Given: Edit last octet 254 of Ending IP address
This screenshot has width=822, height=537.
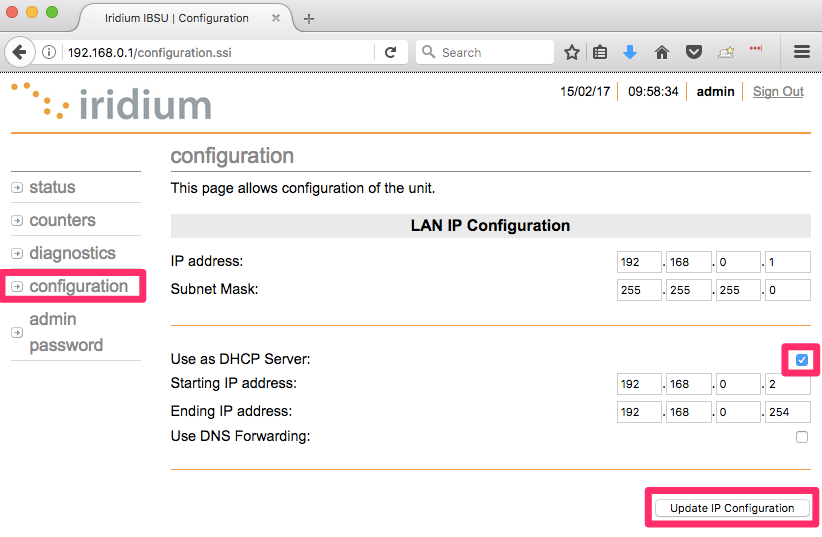Looking at the screenshot, I should (788, 412).
